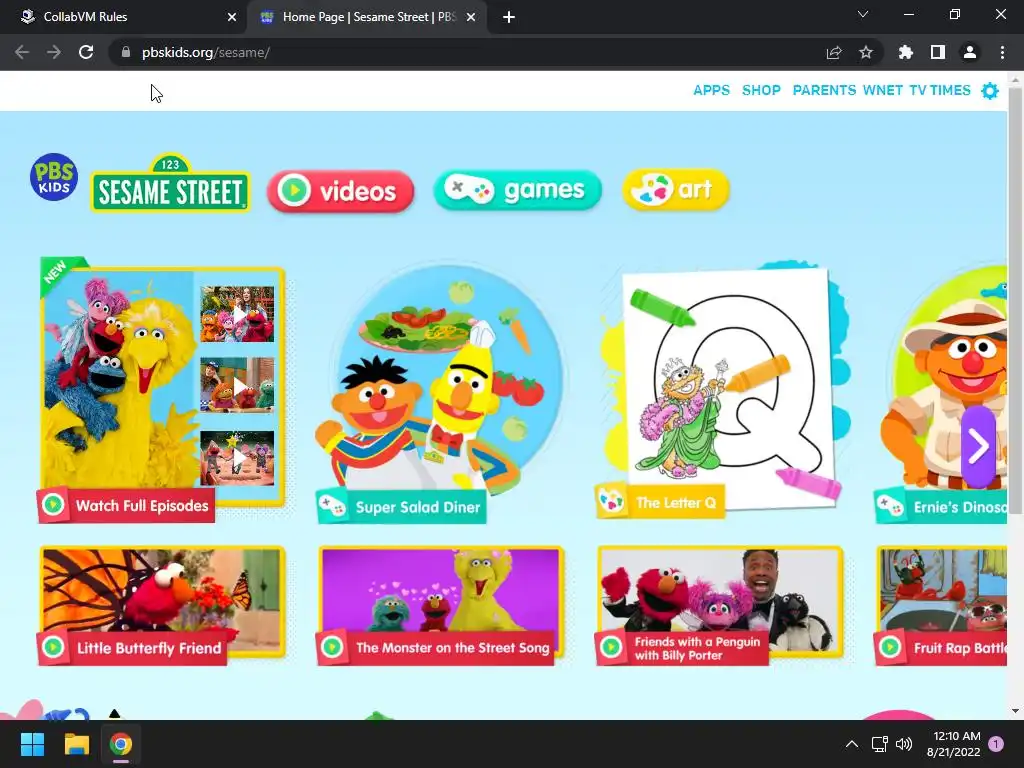Viewport: 1024px width, 768px height.
Task: Bookmark this page with the star
Action: pos(866,52)
